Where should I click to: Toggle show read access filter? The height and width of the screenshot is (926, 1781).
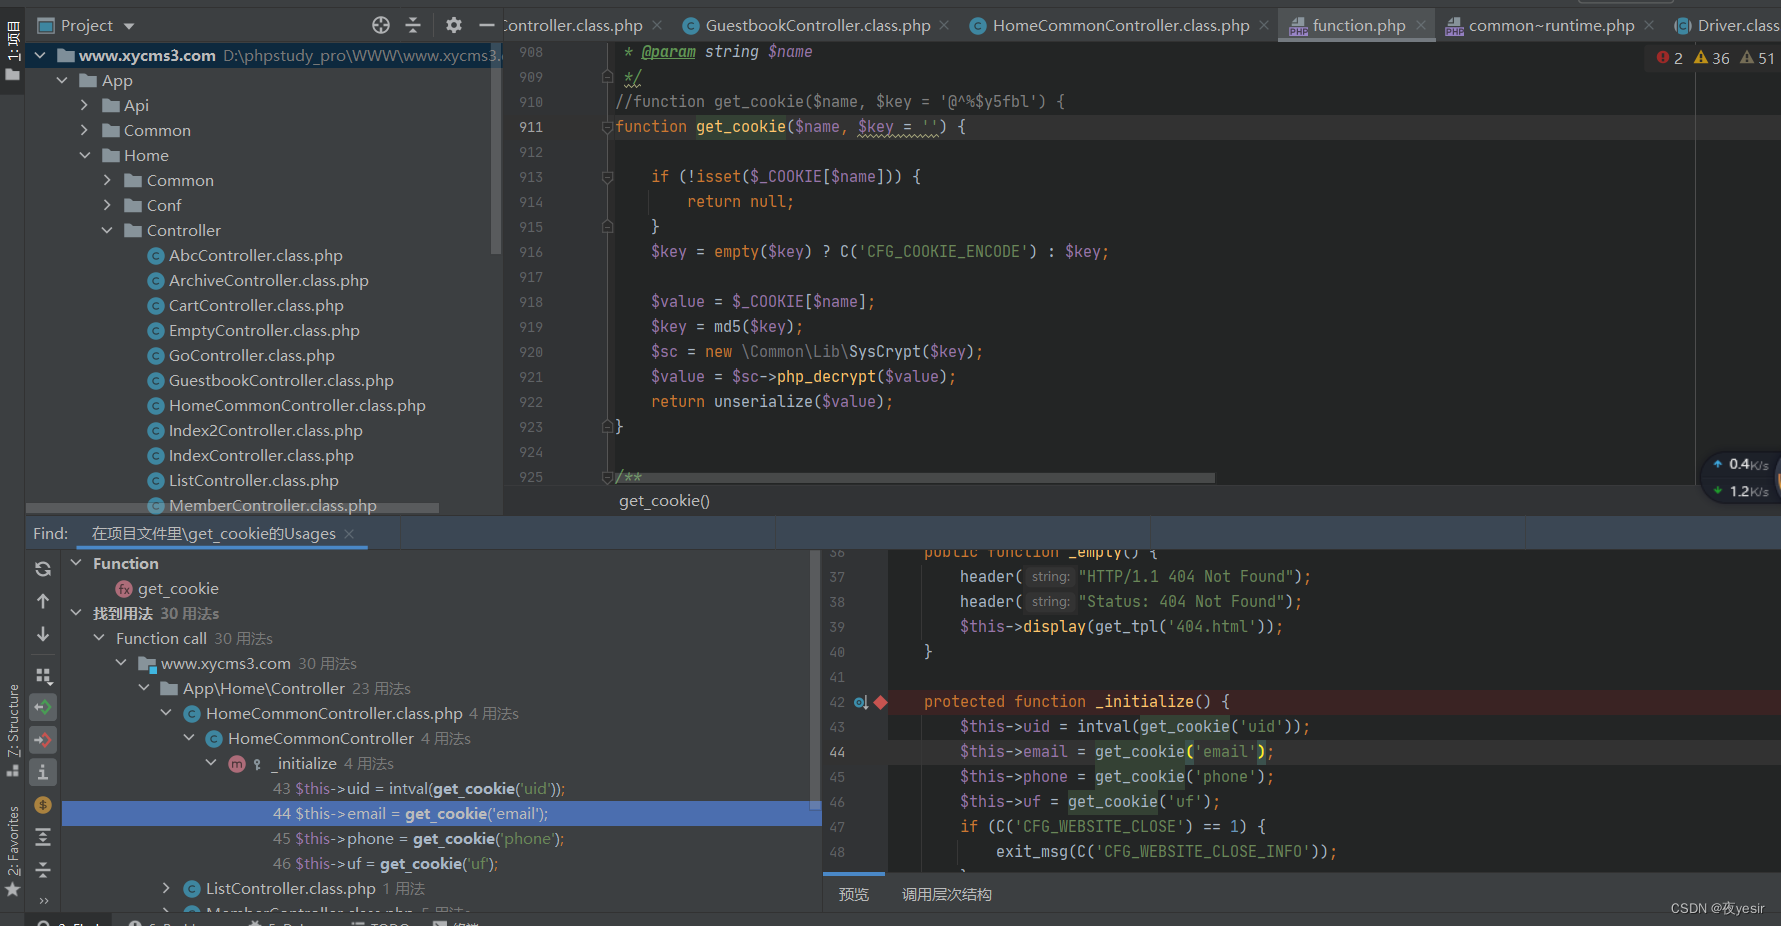click(x=43, y=708)
